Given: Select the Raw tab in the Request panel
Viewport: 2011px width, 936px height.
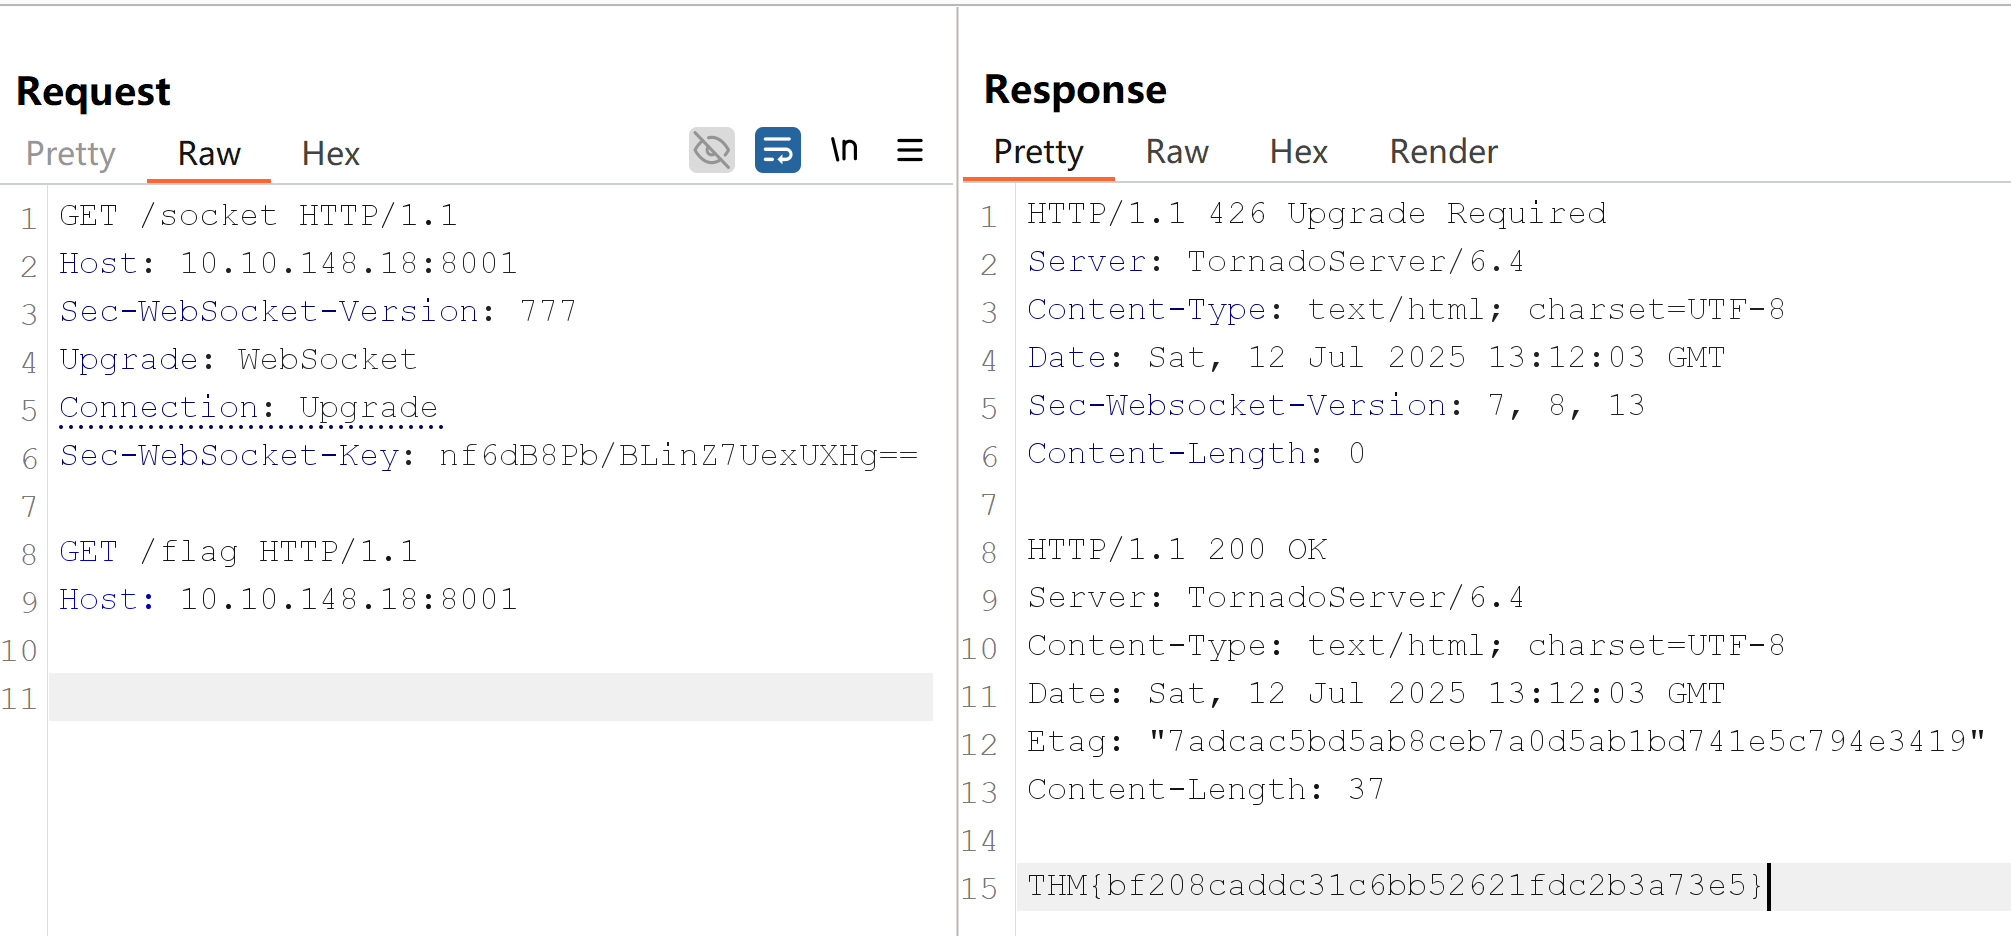Looking at the screenshot, I should point(208,153).
